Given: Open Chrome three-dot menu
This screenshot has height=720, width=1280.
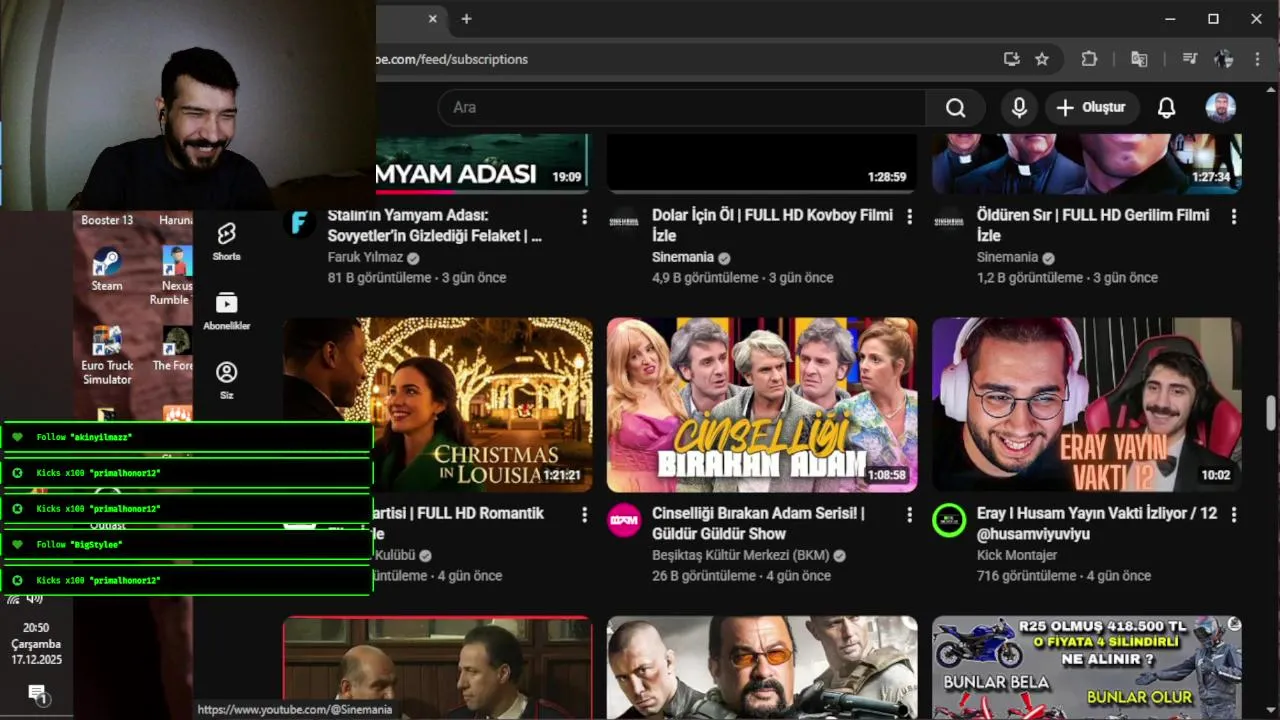Looking at the screenshot, I should click(1257, 59).
